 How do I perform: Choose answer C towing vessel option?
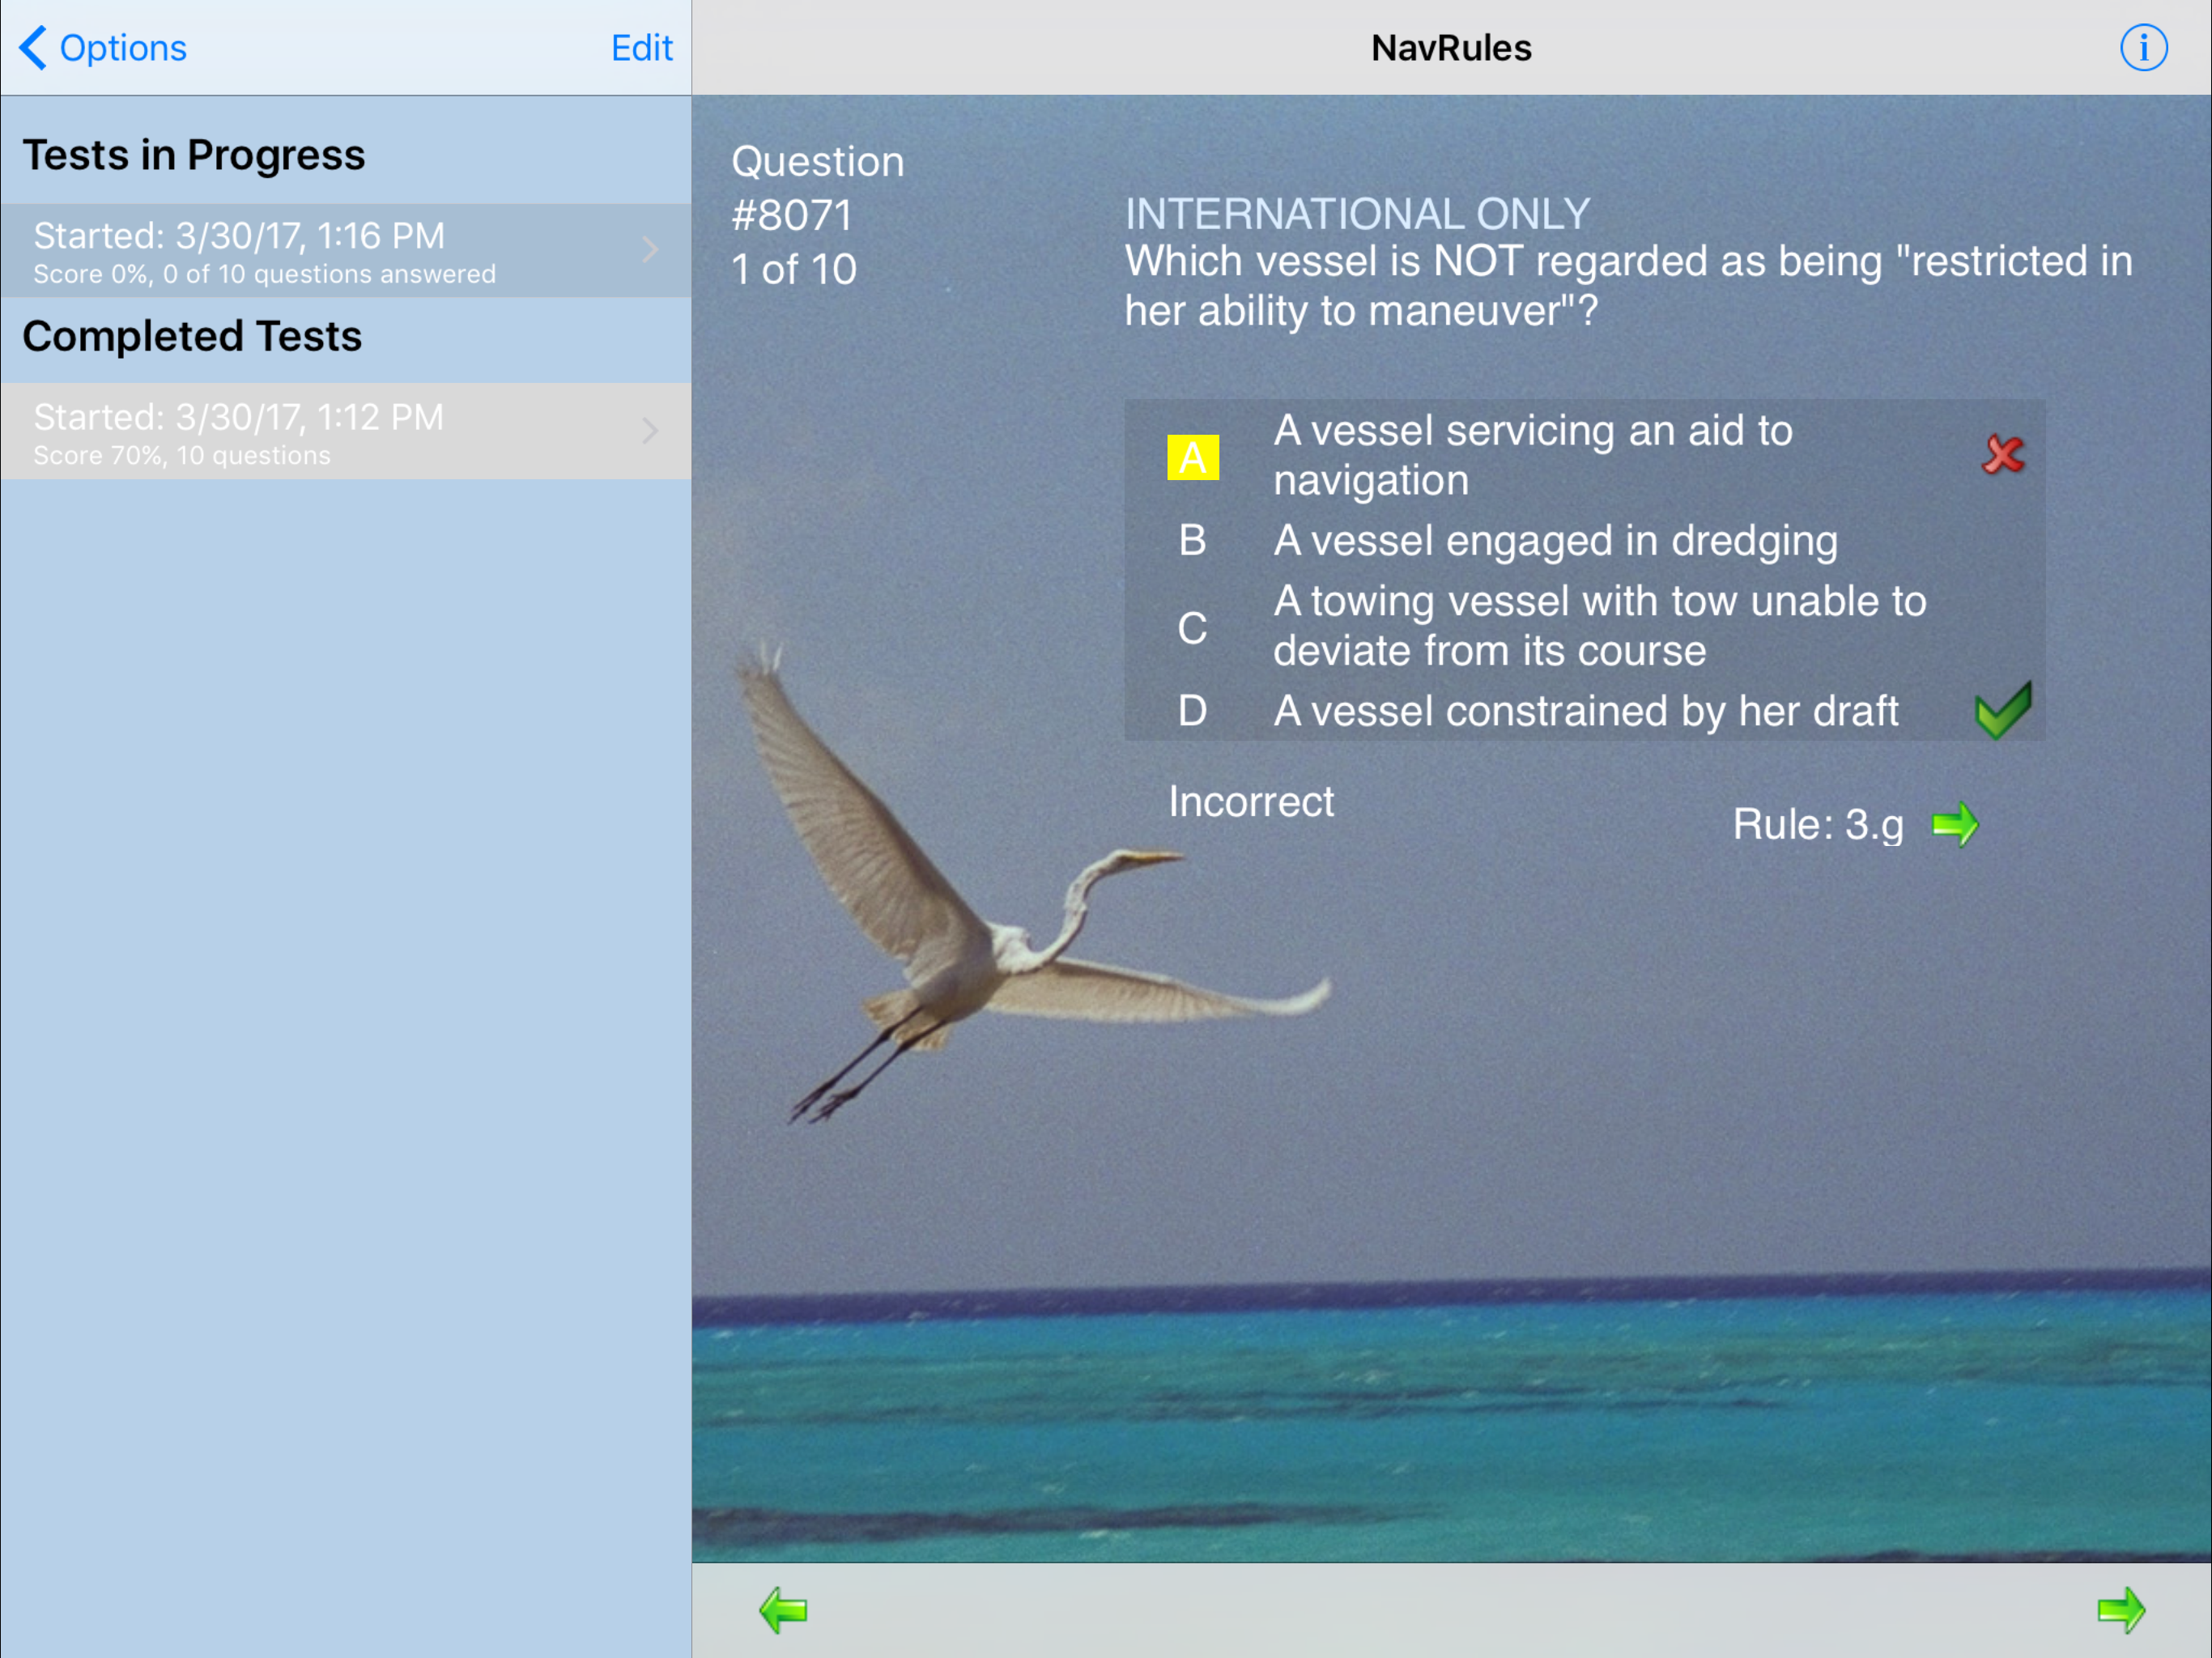(1598, 626)
